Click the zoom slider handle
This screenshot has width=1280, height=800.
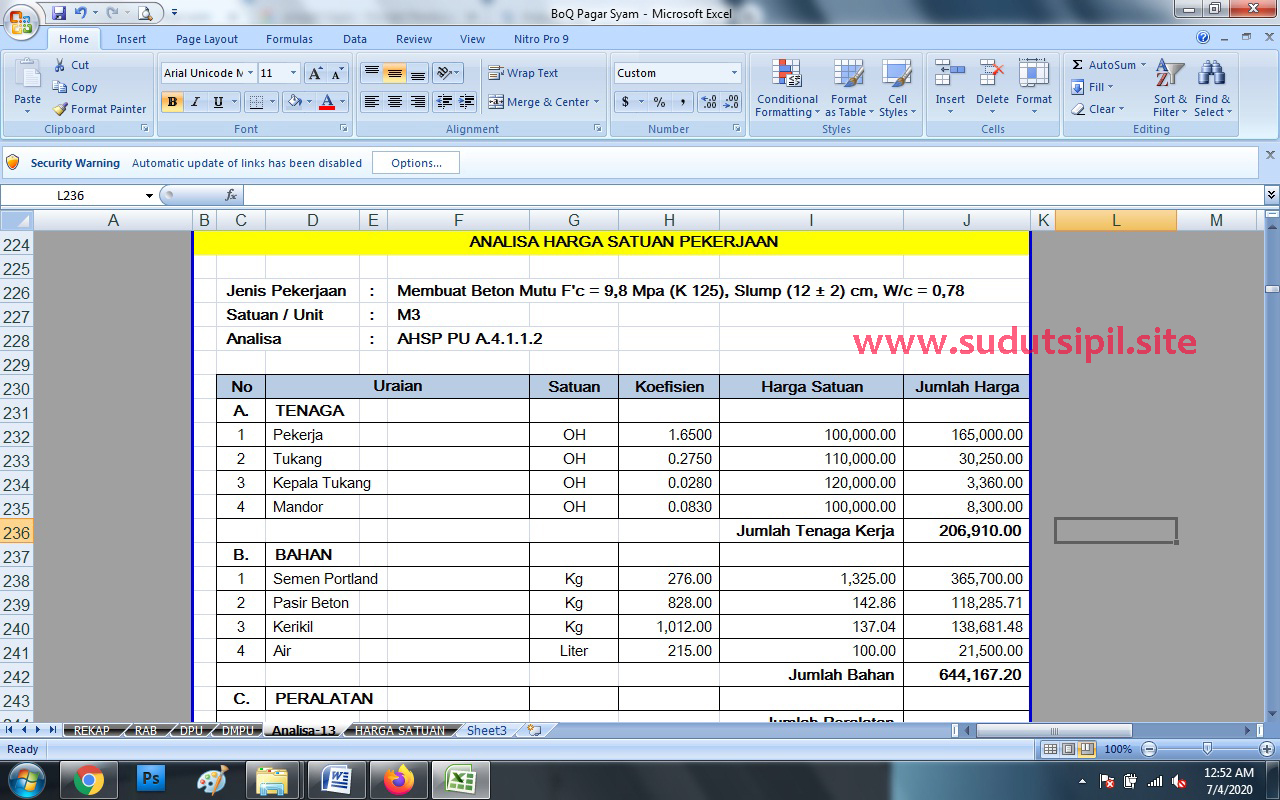[x=1207, y=749]
